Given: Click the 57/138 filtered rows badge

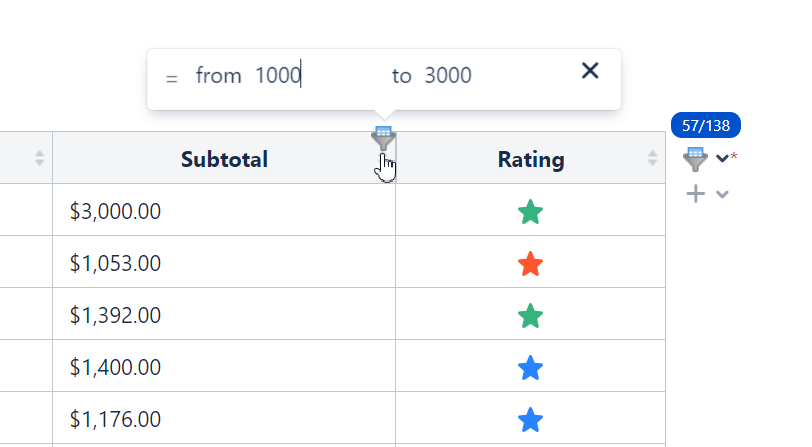Looking at the screenshot, I should (x=705, y=125).
